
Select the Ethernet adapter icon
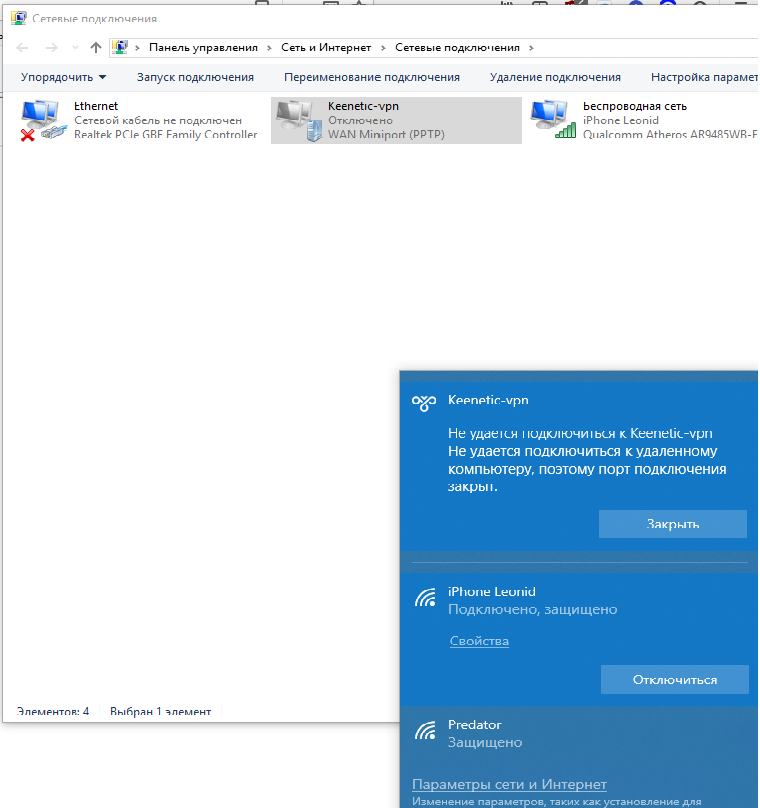(44, 120)
